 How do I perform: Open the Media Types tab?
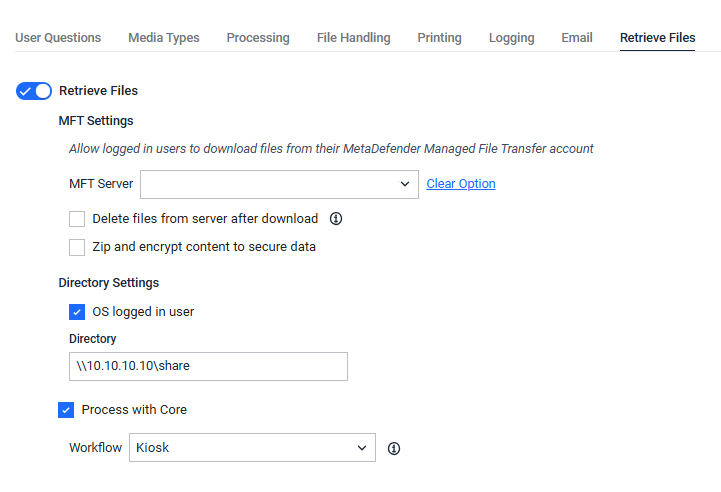click(164, 38)
